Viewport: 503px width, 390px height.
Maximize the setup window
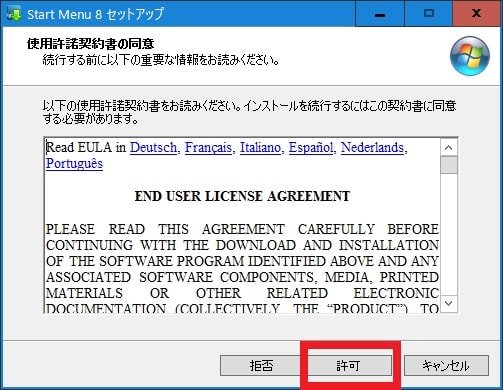(x=429, y=14)
